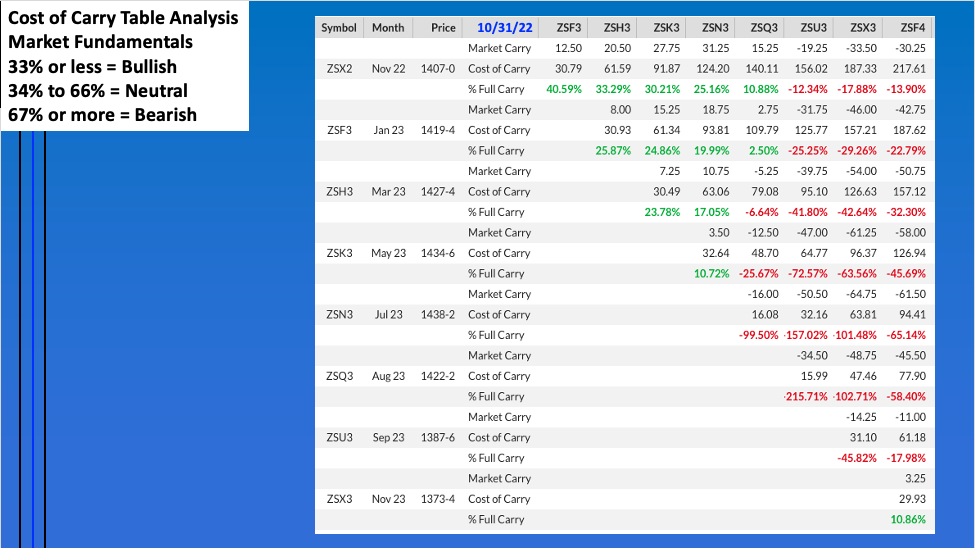
Task: Click the Aug 23 month cell
Action: (x=389, y=376)
